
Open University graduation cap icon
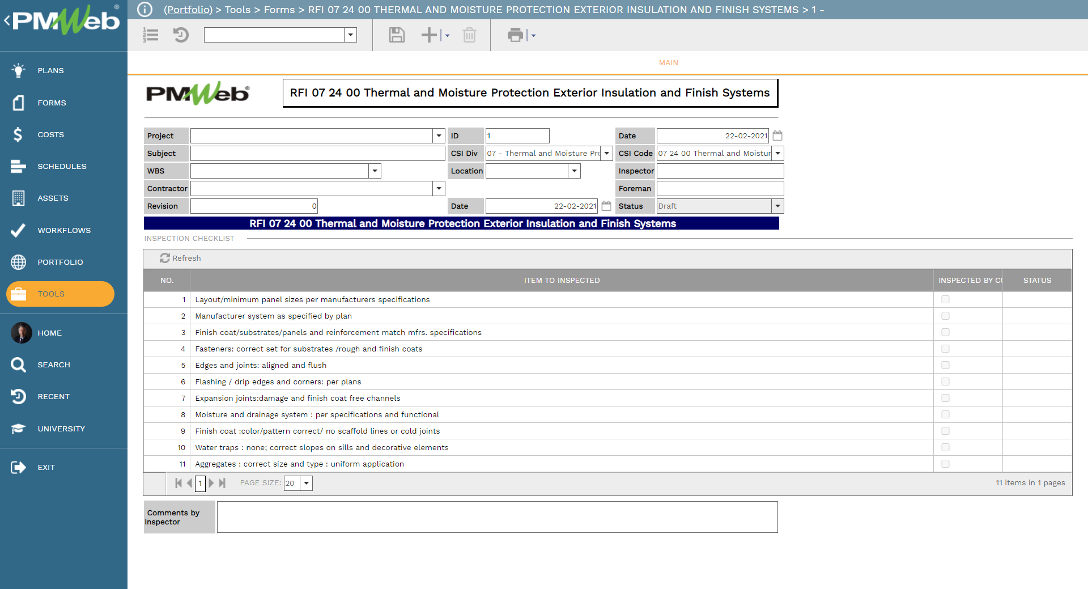[x=19, y=429]
